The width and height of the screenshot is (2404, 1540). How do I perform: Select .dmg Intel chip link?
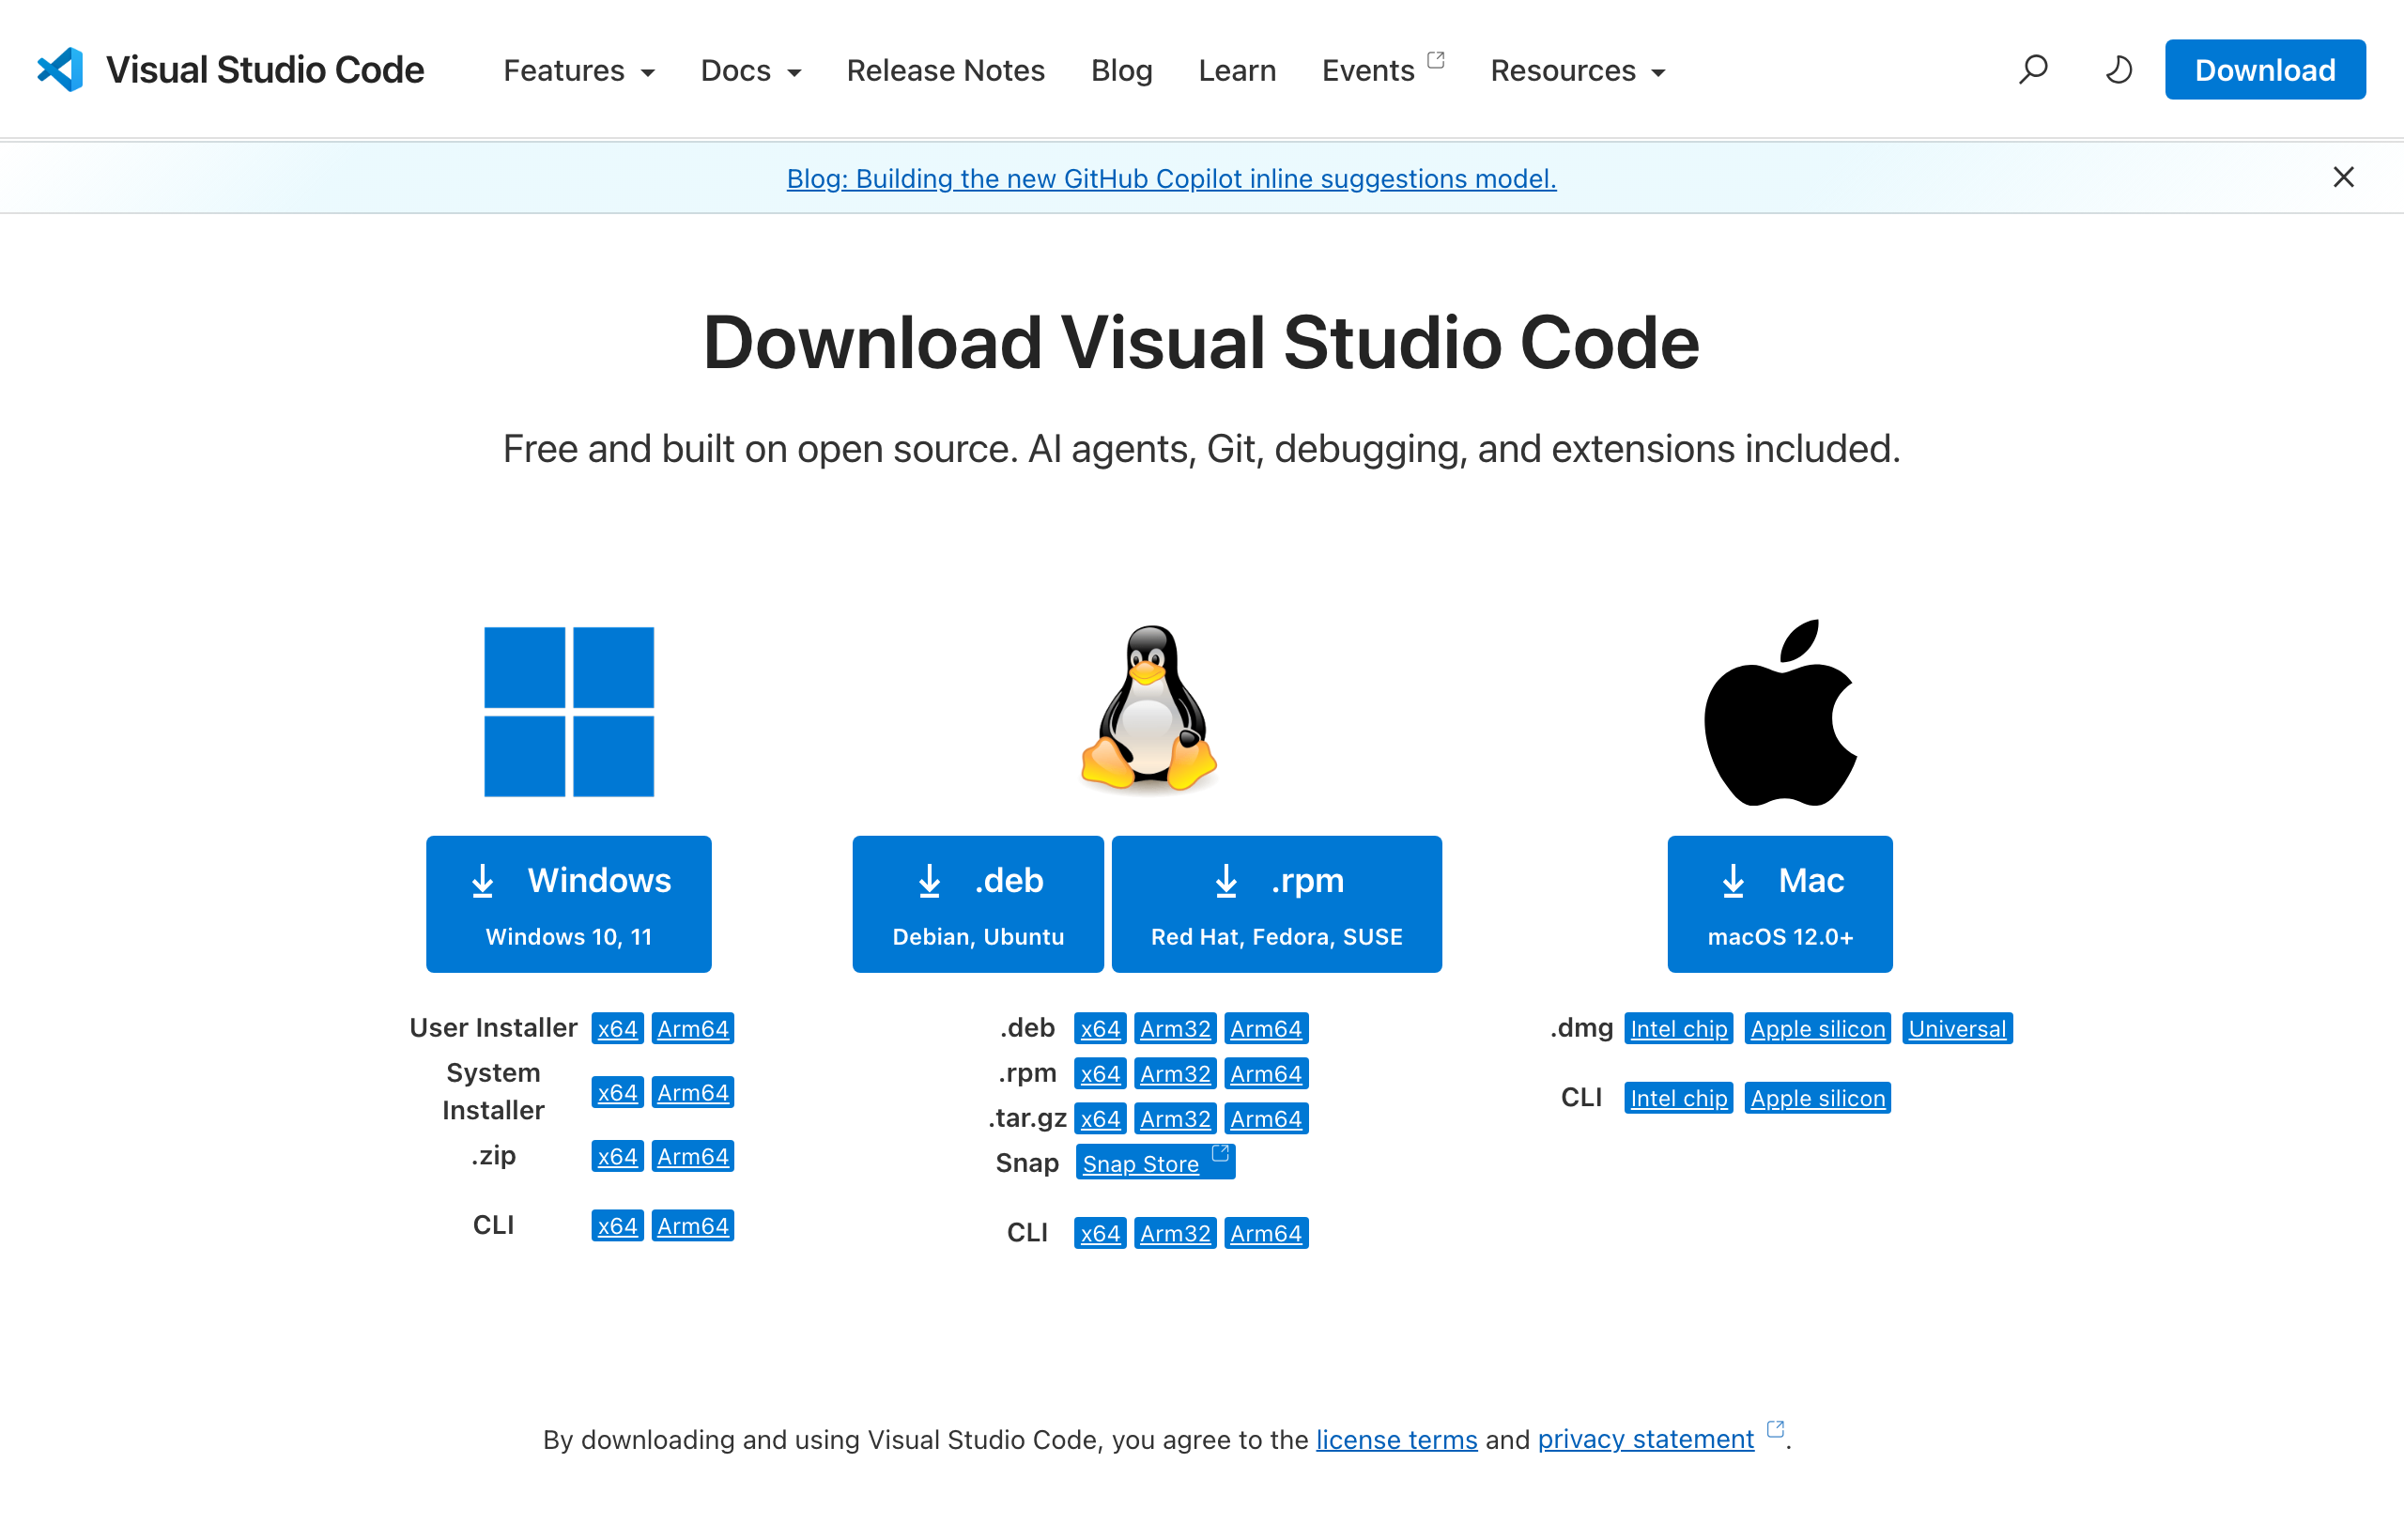click(1679, 1028)
